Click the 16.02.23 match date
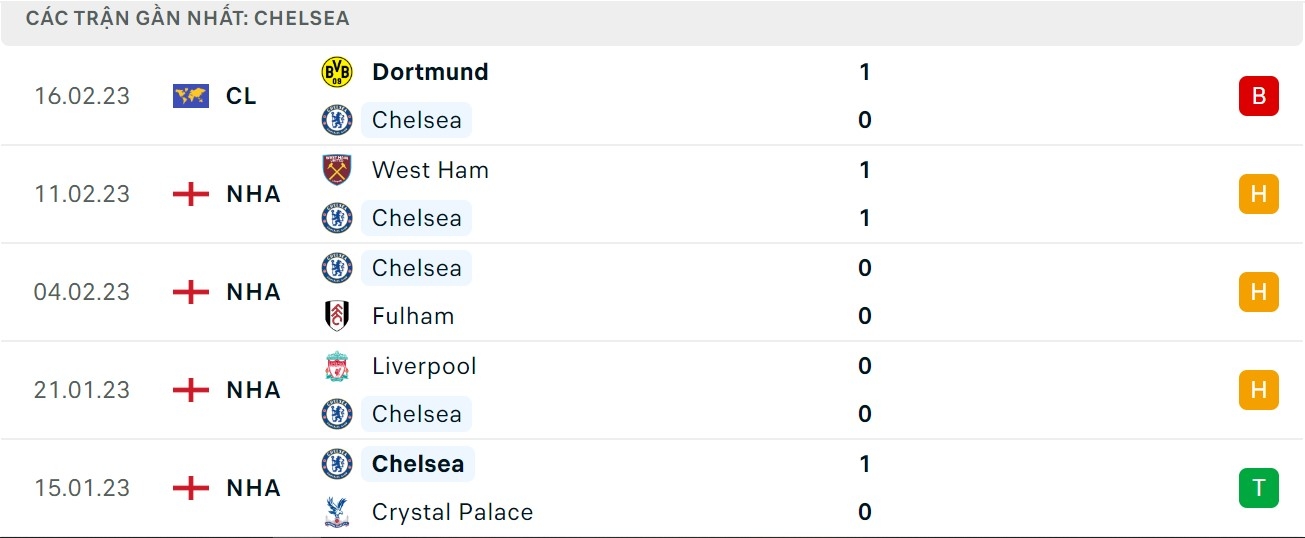The image size is (1305, 538). [82, 96]
